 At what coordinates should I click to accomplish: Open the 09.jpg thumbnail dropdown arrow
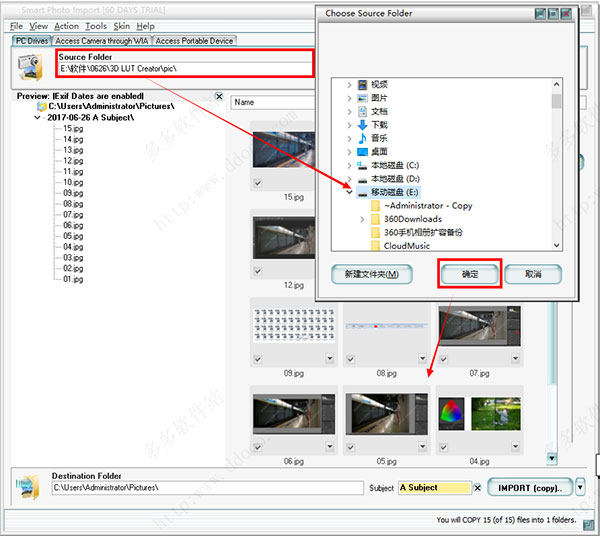point(330,358)
